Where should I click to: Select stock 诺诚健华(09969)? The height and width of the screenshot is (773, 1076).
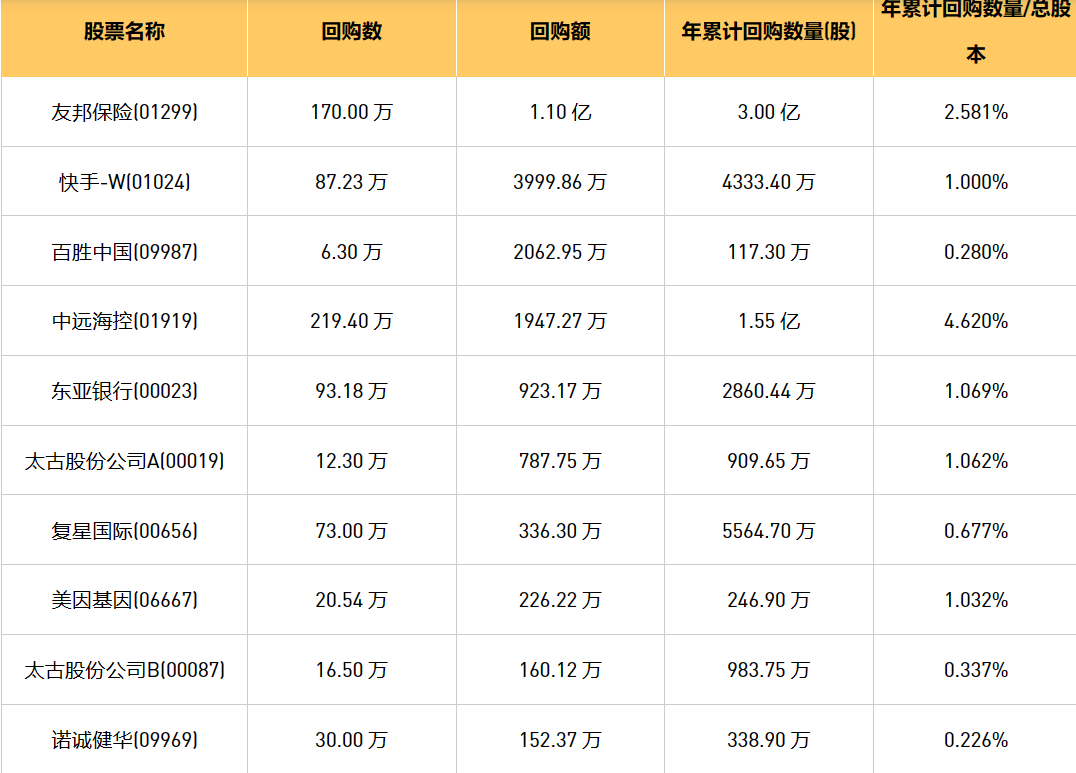click(124, 740)
